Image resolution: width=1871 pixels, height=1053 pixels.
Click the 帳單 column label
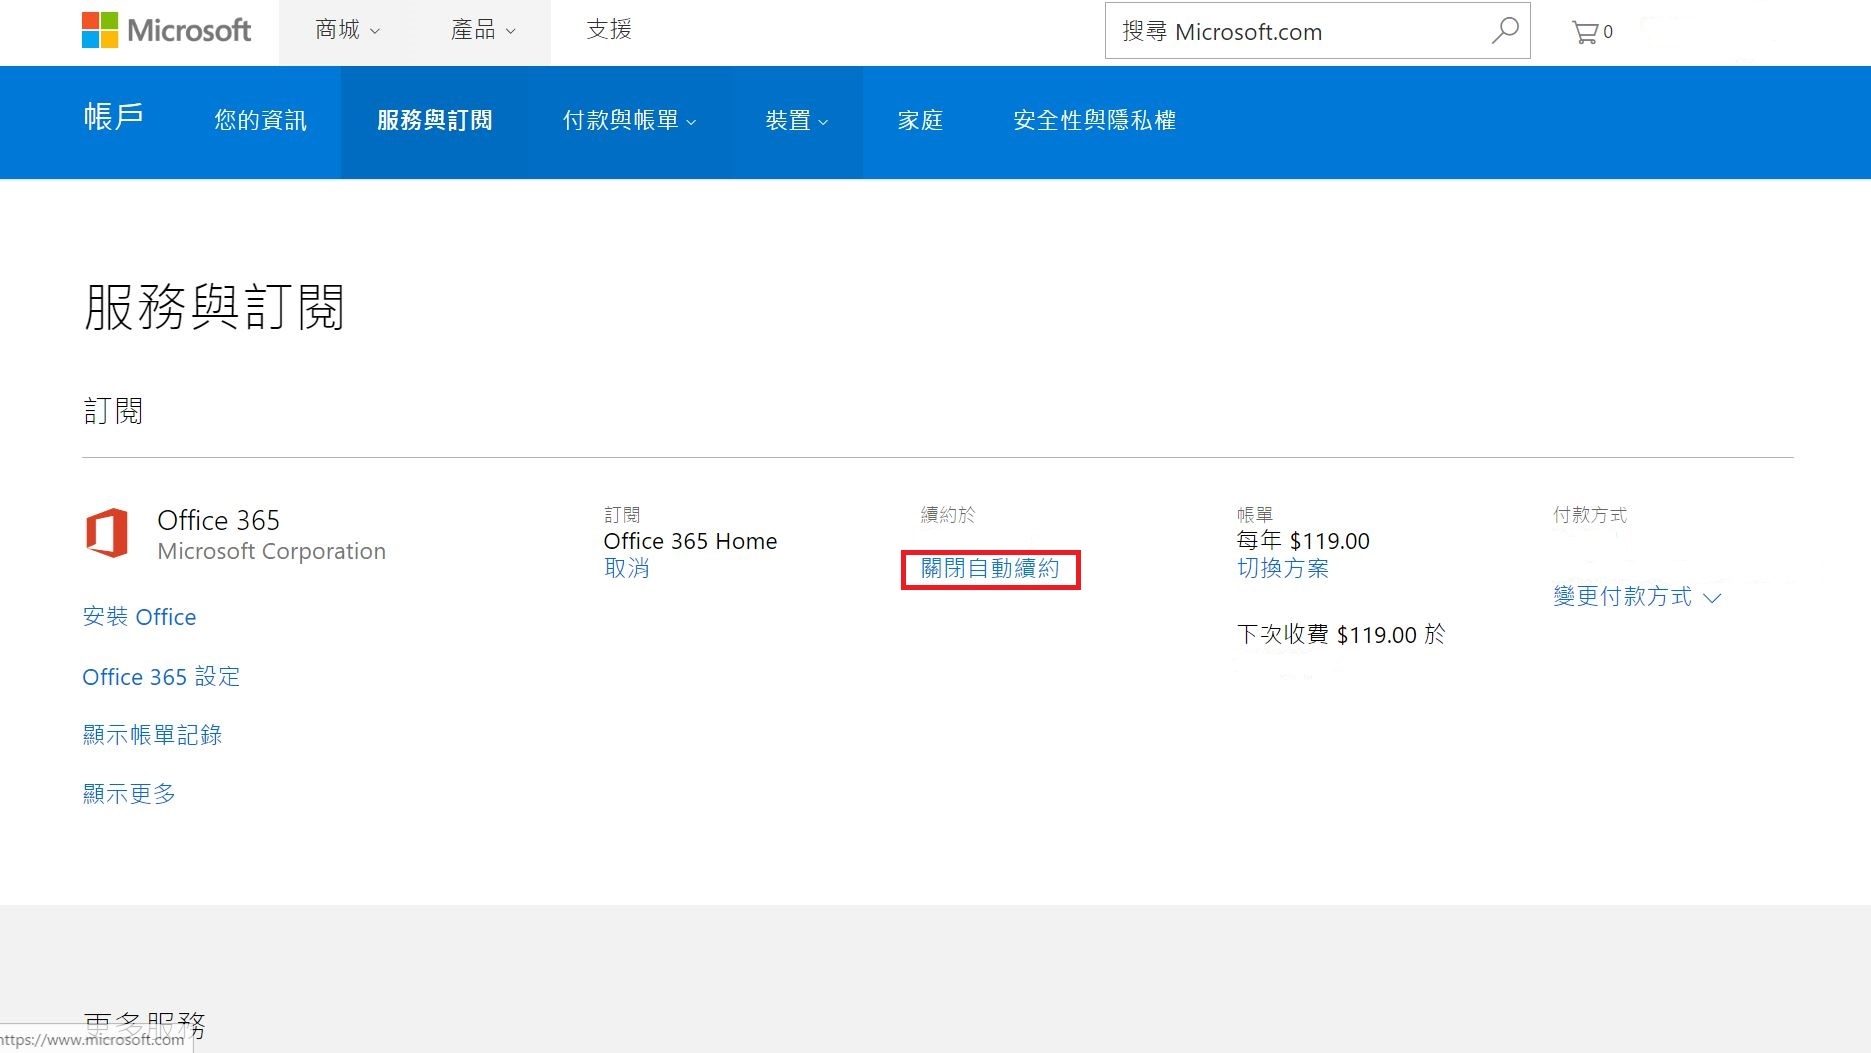[x=1255, y=515]
